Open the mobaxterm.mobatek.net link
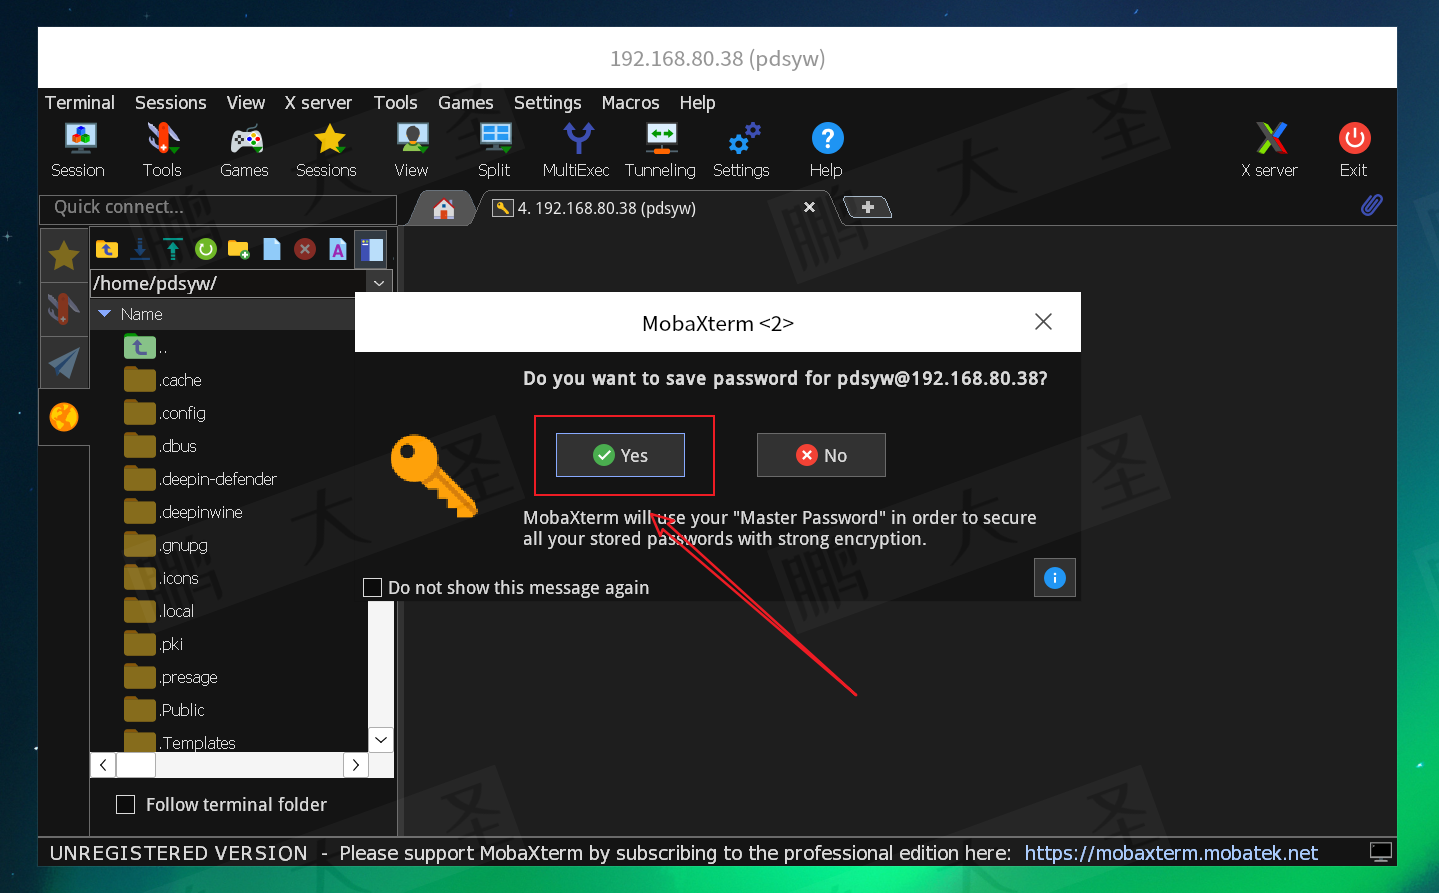 [1171, 853]
